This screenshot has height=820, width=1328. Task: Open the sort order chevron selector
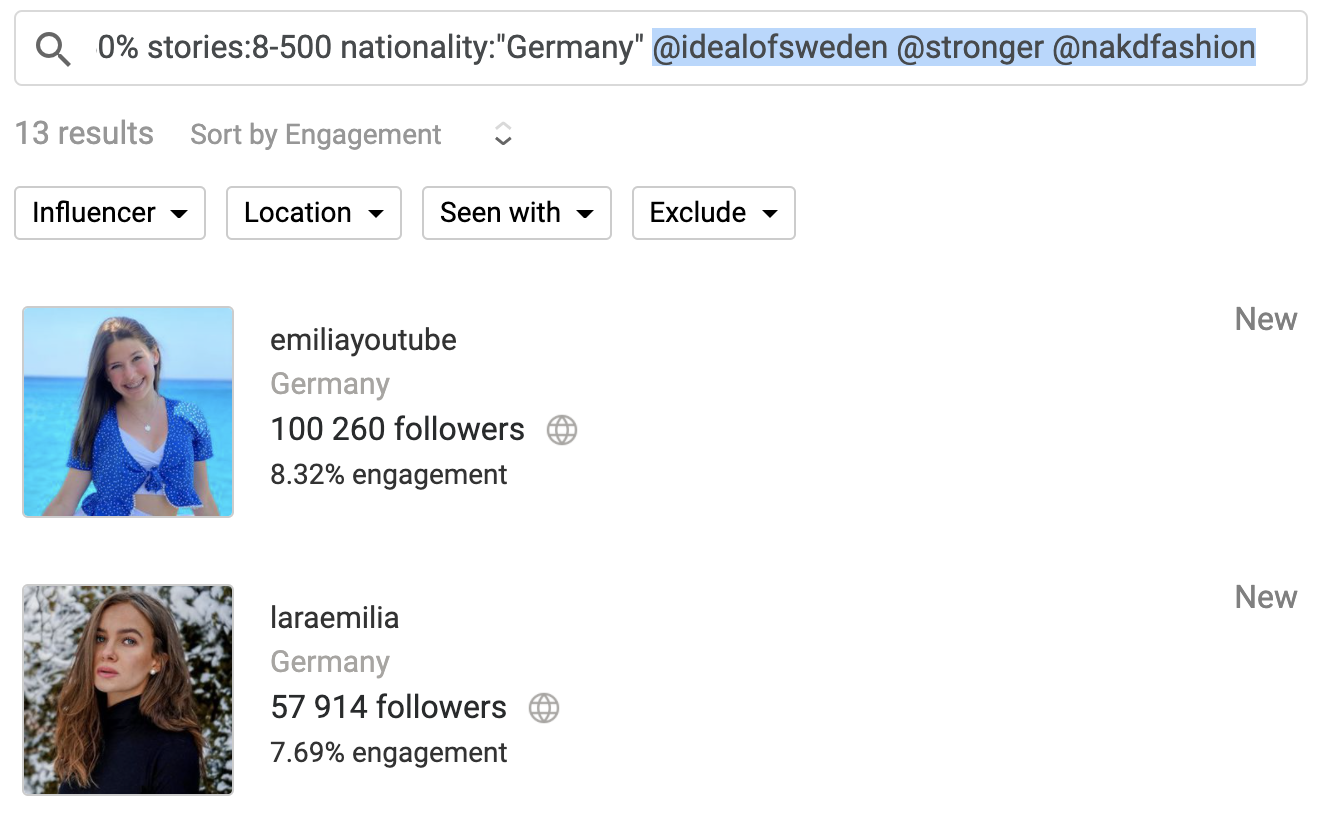coord(504,134)
